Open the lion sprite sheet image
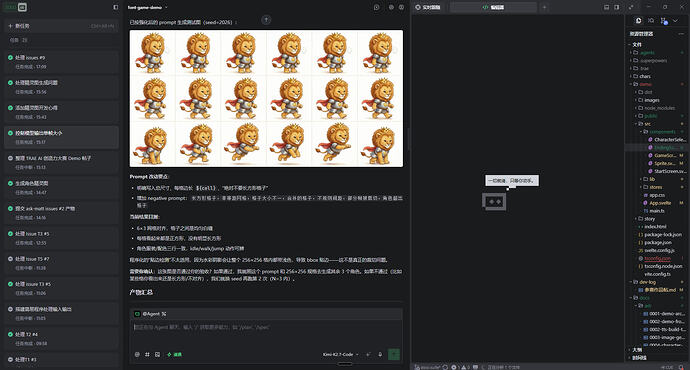The image size is (690, 370). tap(266, 99)
